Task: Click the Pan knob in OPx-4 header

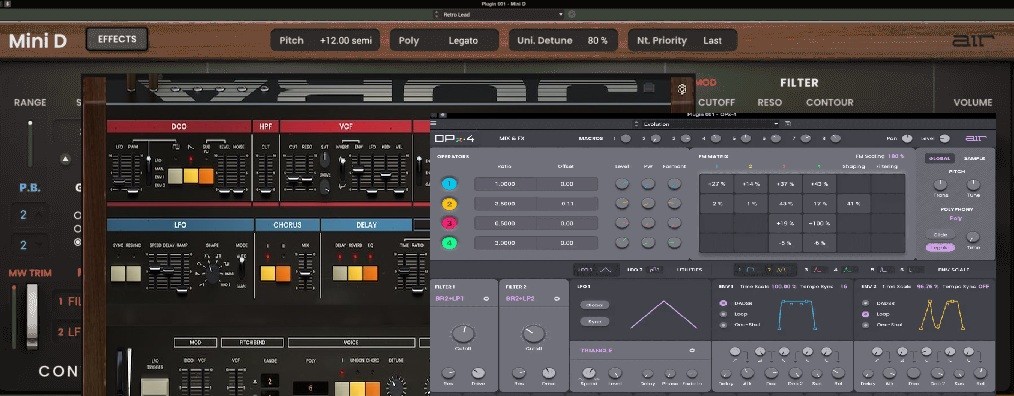Action: 907,138
